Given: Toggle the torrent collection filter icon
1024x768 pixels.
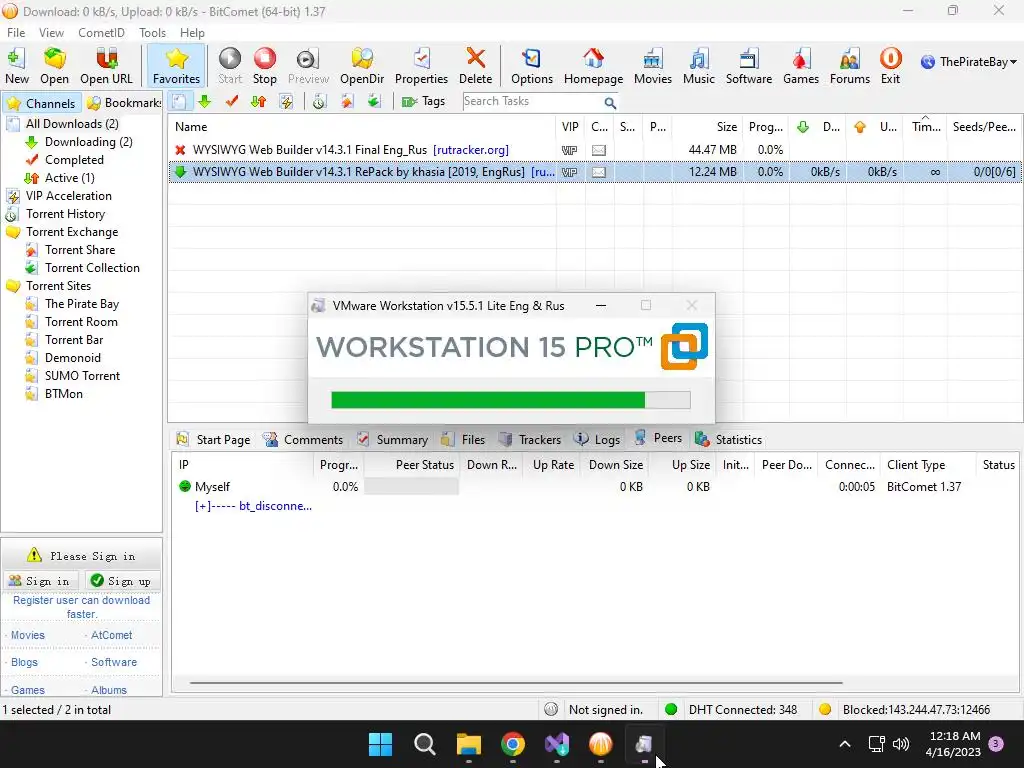Looking at the screenshot, I should point(374,102).
